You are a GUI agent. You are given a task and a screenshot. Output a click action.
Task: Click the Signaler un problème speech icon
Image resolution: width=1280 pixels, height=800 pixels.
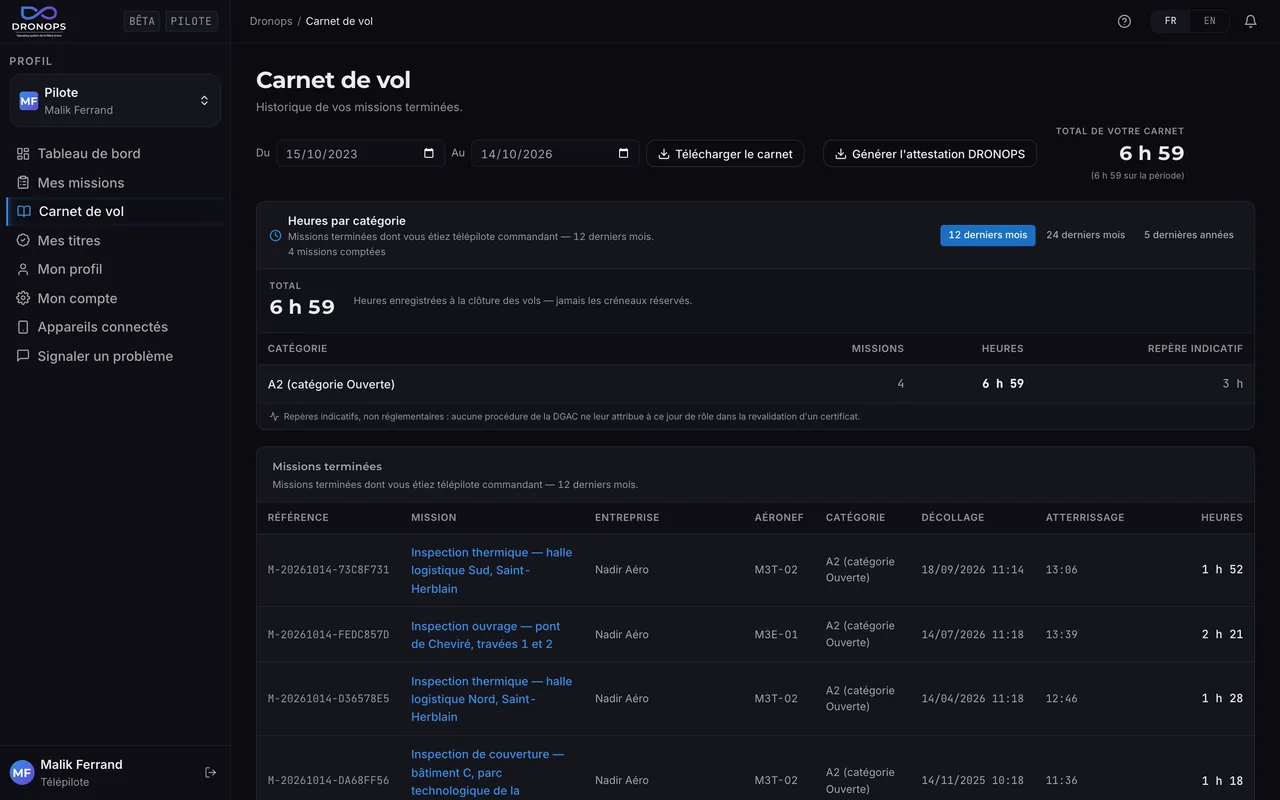pos(23,356)
